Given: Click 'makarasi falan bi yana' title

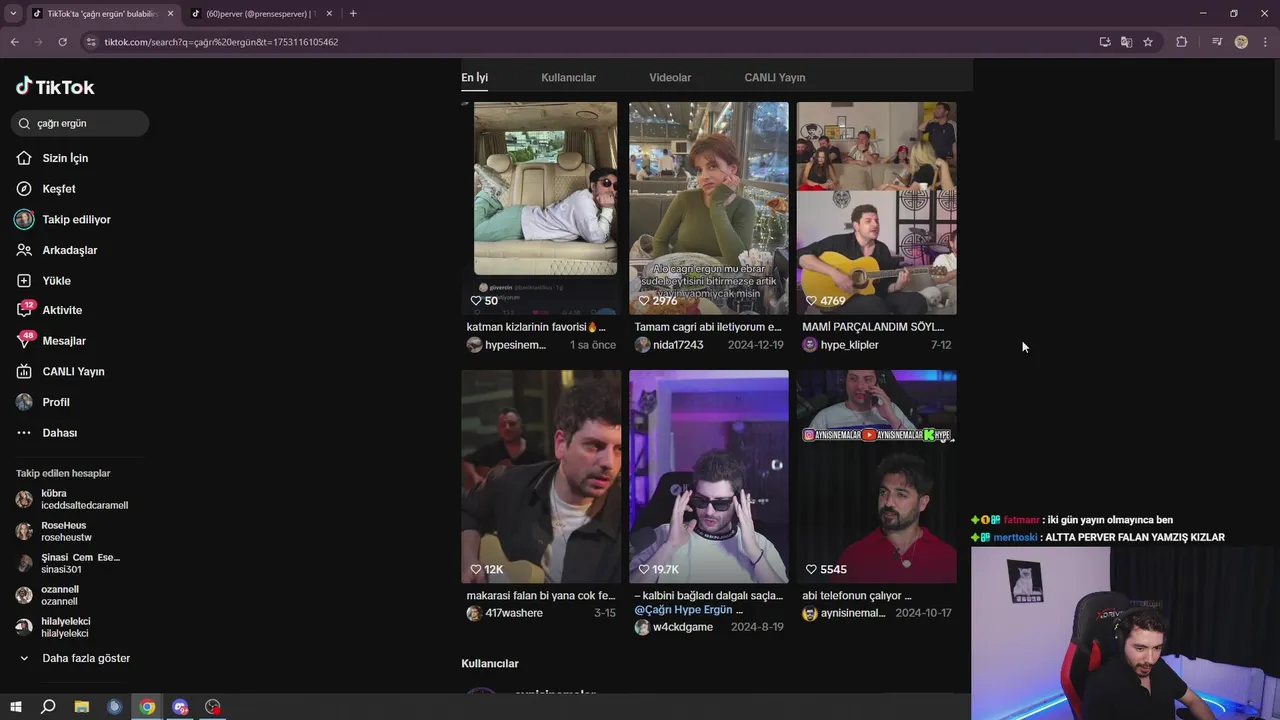Looking at the screenshot, I should tap(541, 596).
